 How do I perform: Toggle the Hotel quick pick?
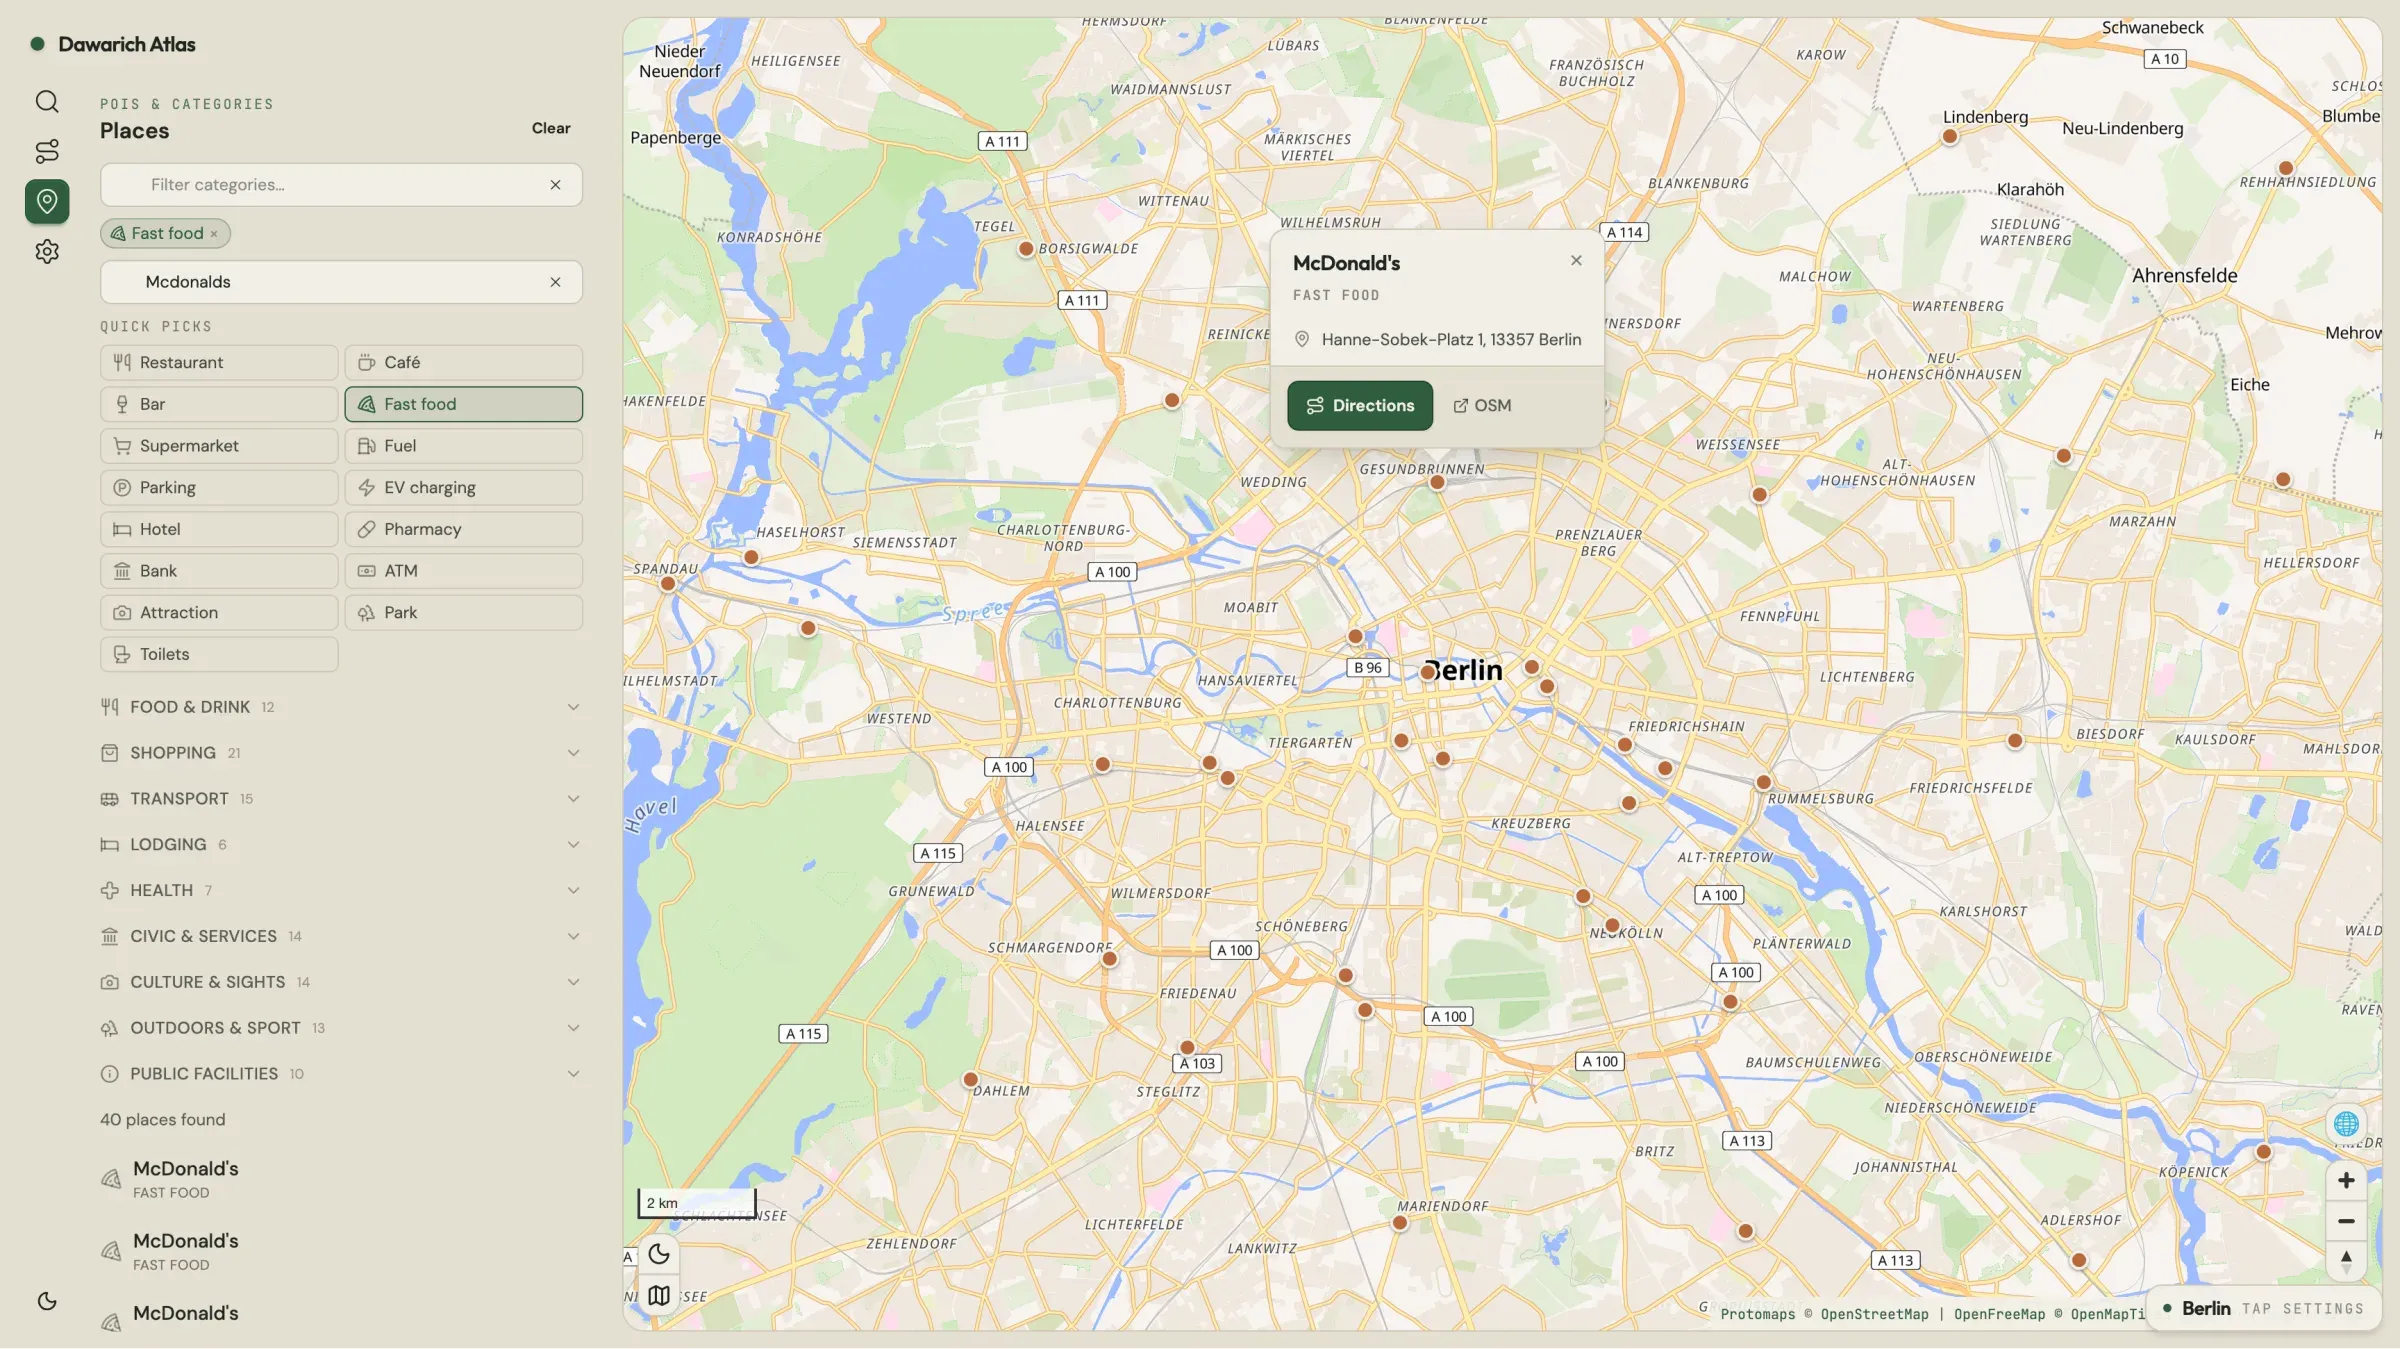[x=219, y=529]
